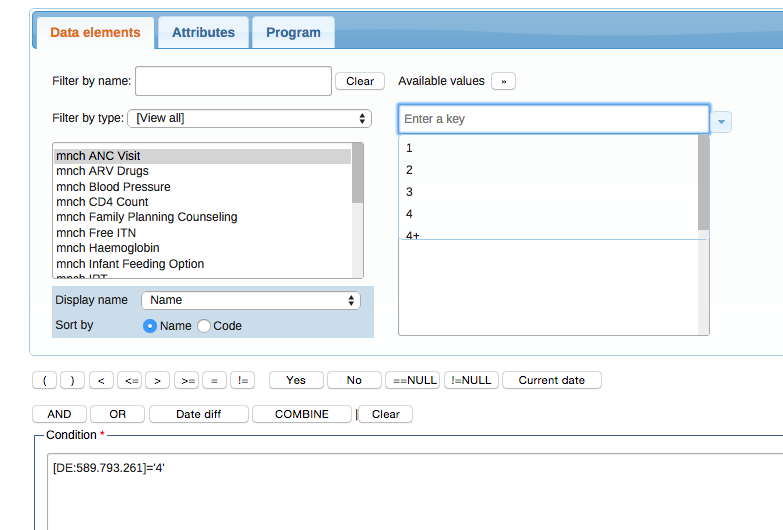
Task: Switch to the Data elements tab
Action: 95,32
